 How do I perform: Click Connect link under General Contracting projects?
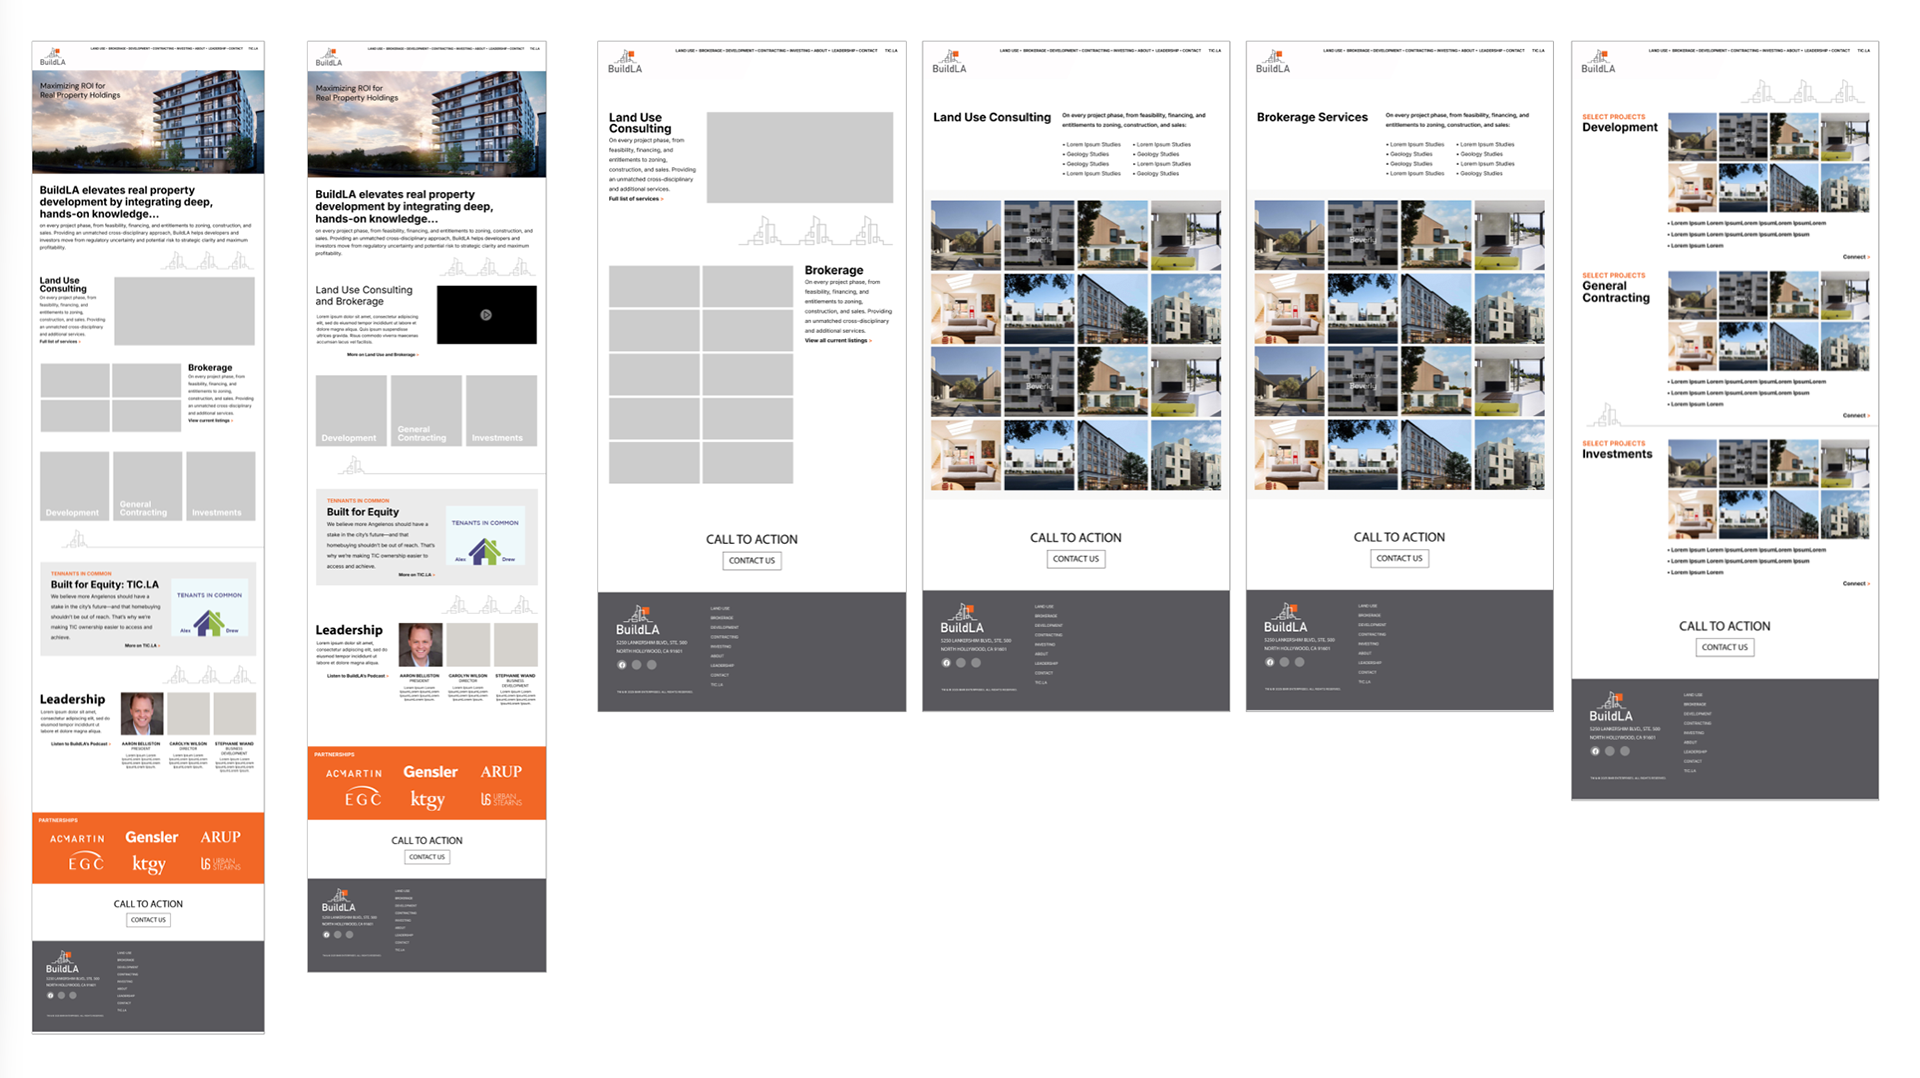coord(1856,415)
